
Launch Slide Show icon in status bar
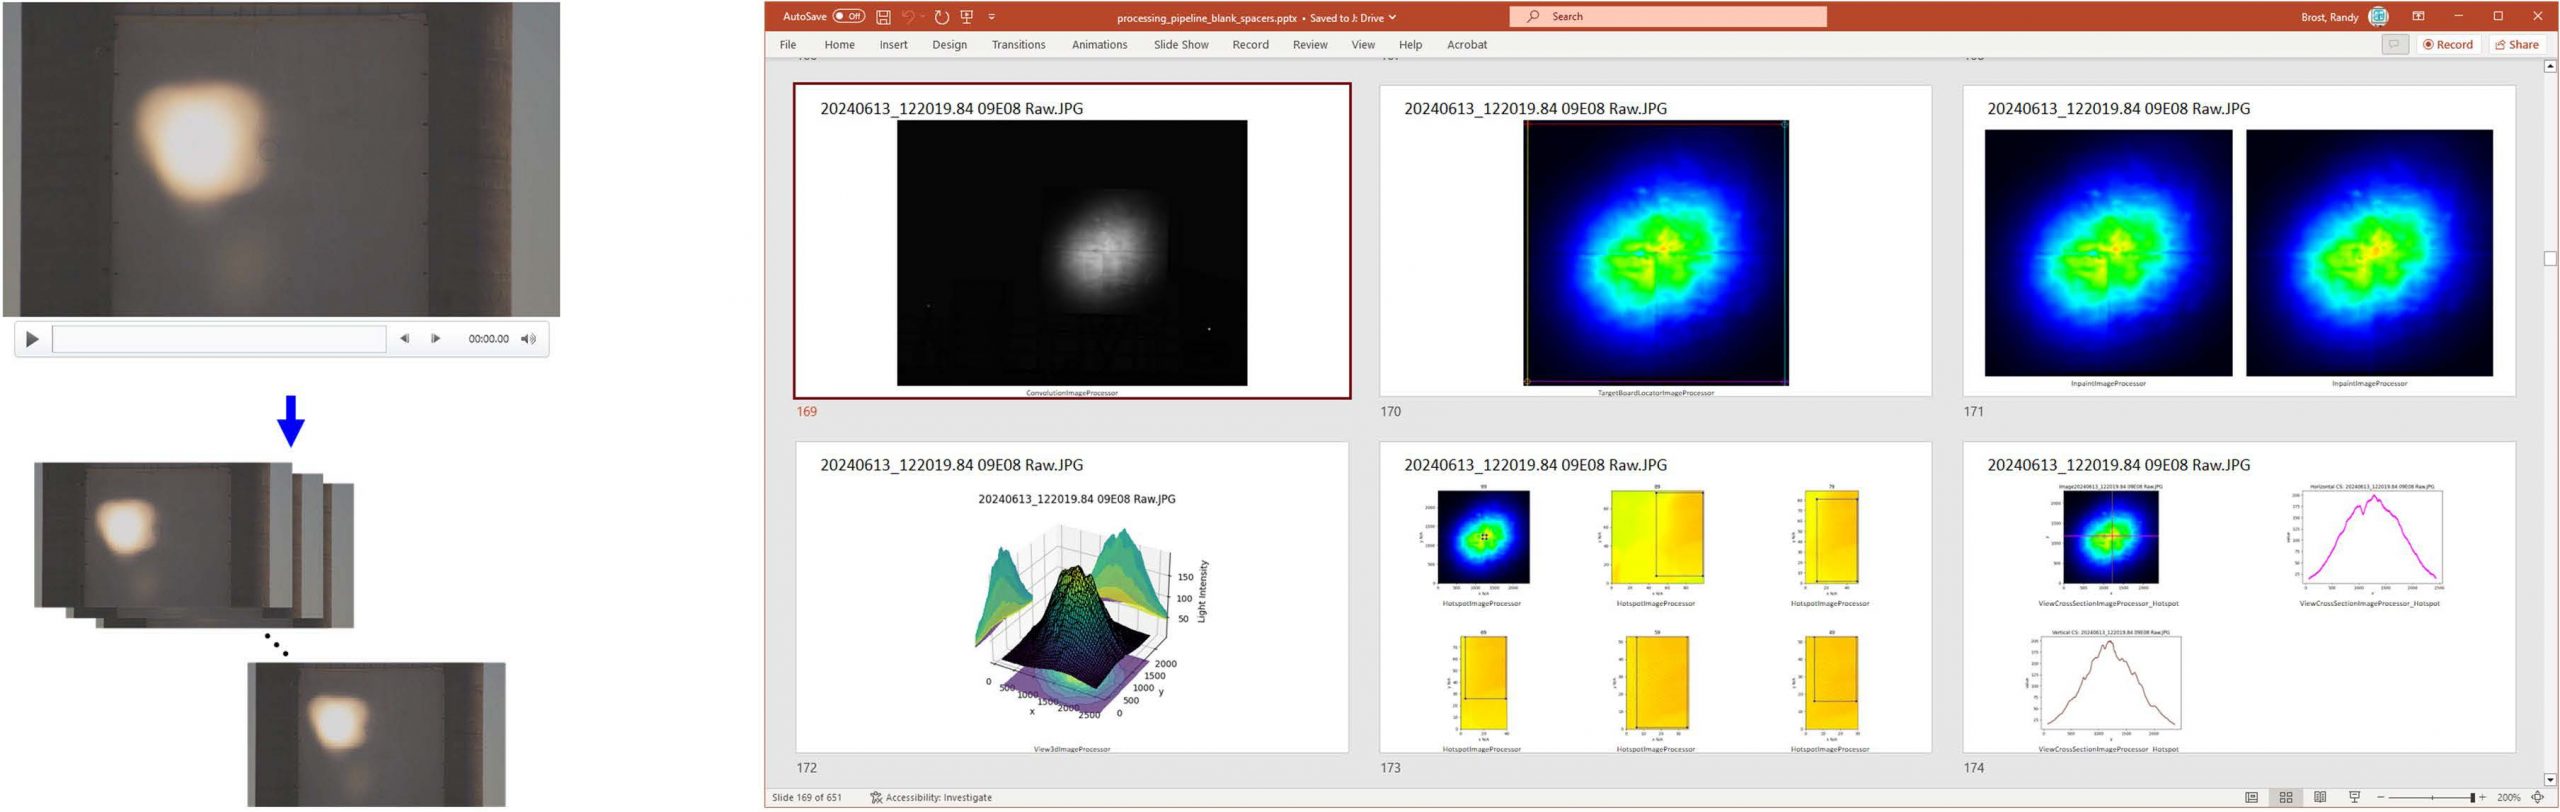[x=2354, y=797]
